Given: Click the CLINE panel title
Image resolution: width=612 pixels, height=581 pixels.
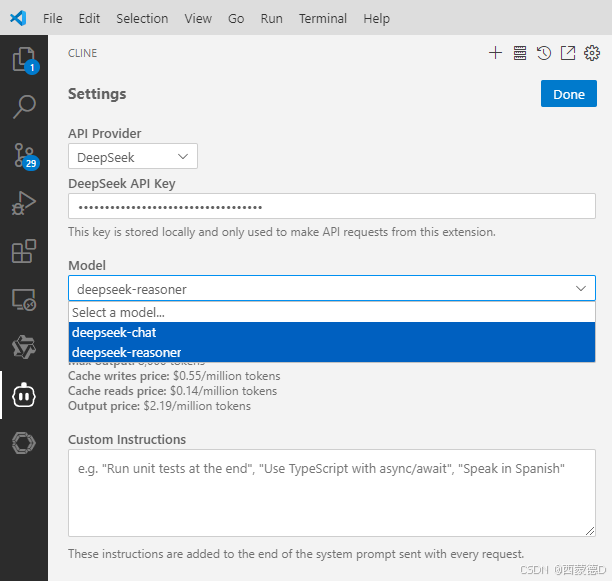Looking at the screenshot, I should tap(82, 53).
